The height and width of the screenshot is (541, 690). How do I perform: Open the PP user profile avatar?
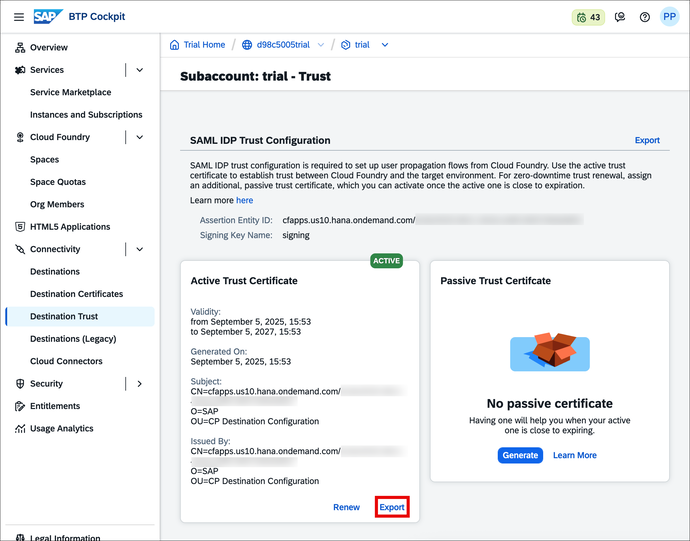(x=669, y=17)
